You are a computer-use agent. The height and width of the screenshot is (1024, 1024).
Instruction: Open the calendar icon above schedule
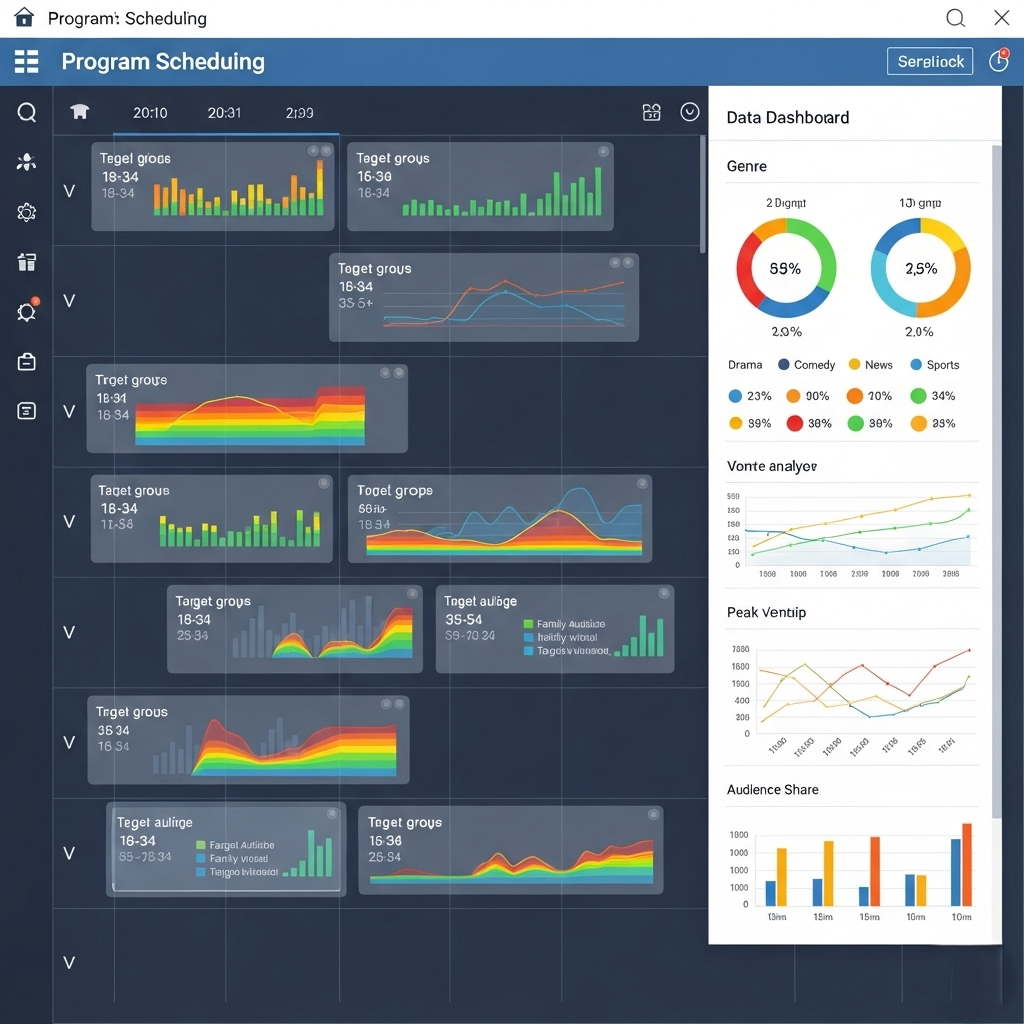(652, 112)
